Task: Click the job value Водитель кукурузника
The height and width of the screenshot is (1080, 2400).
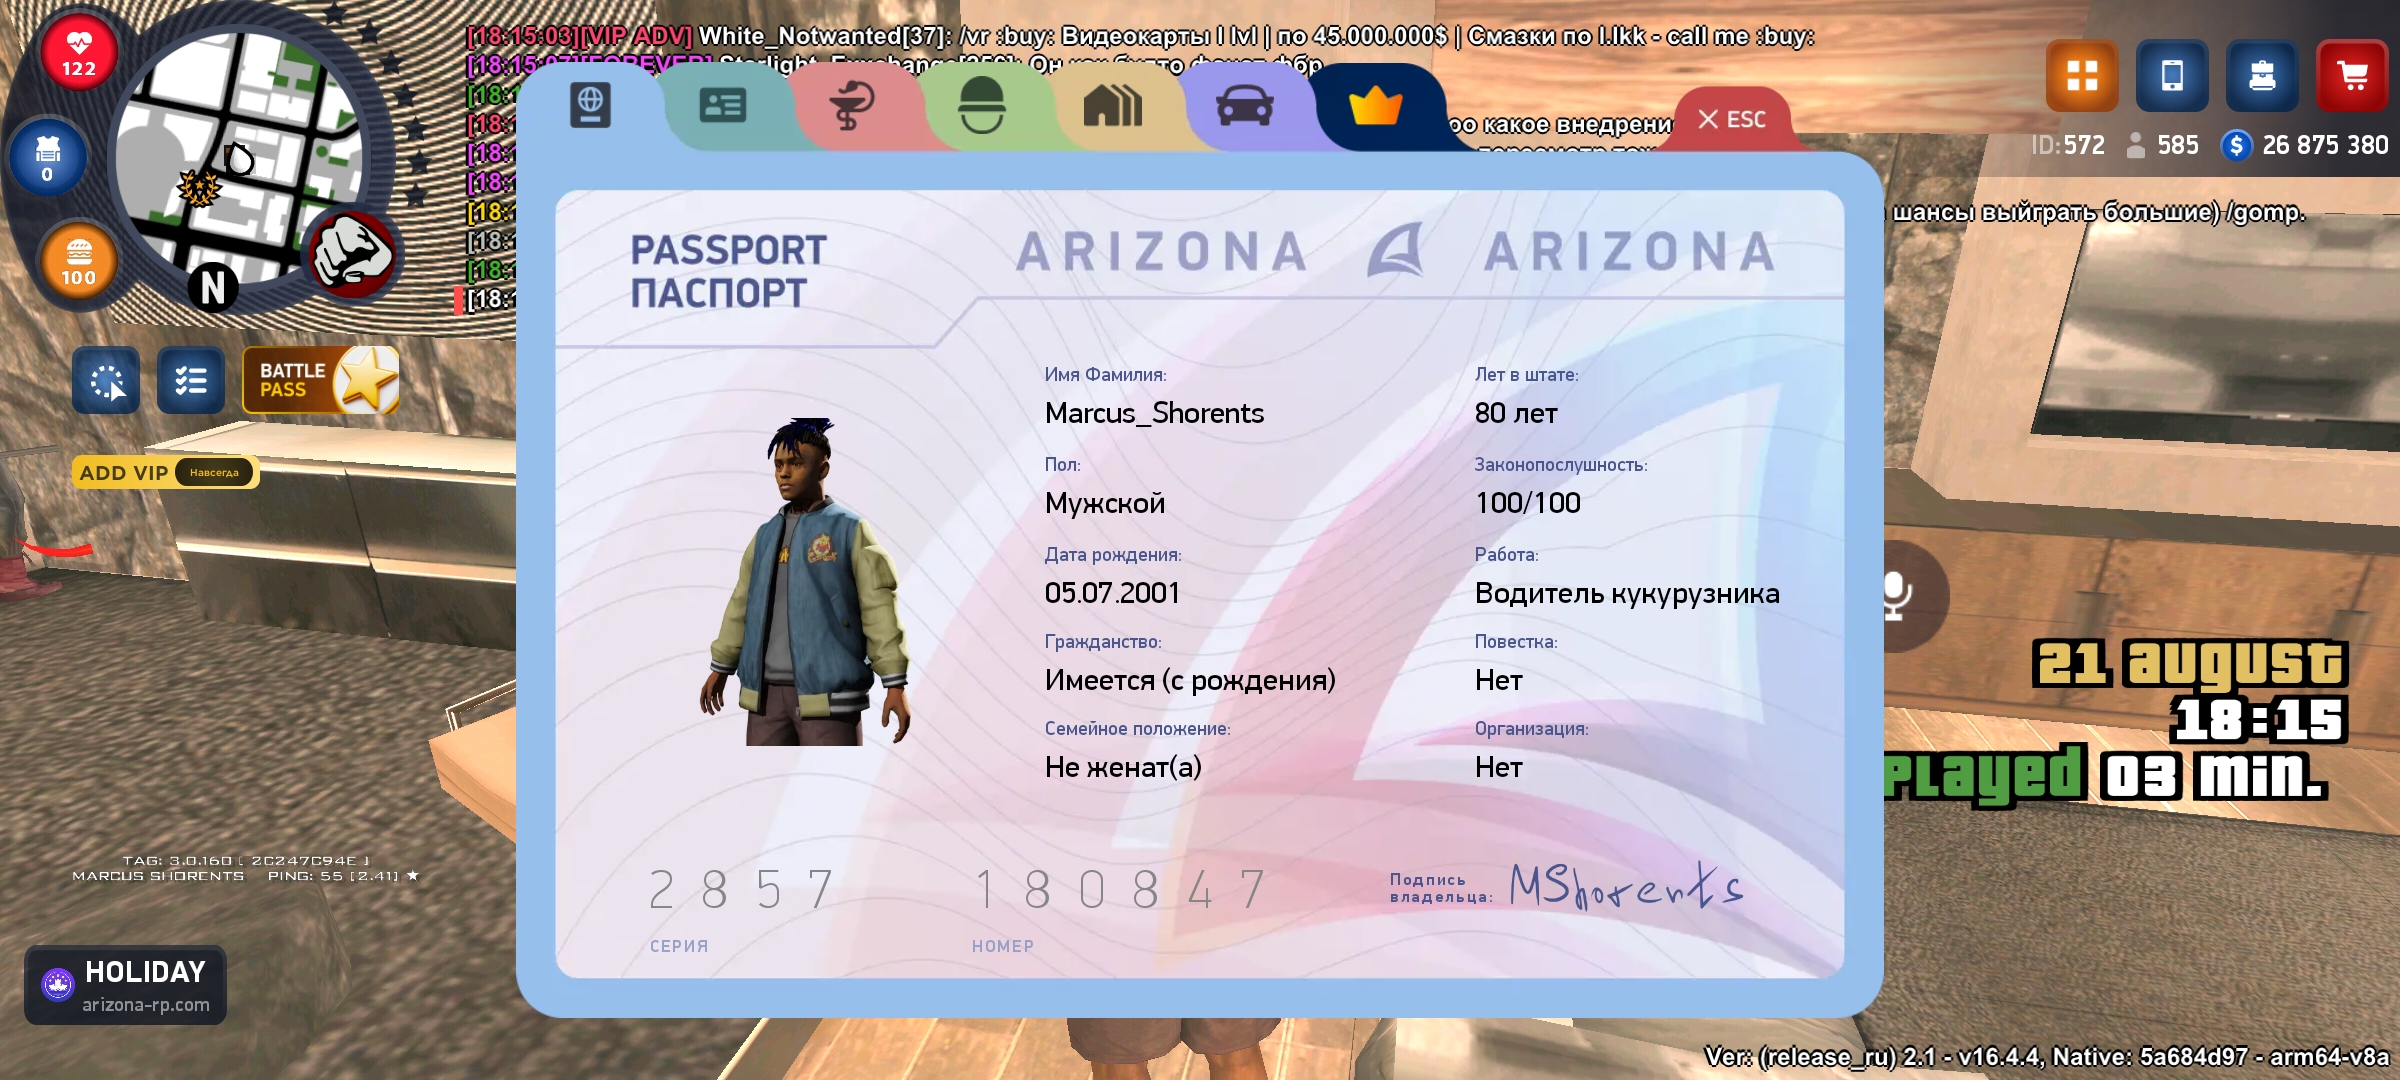Action: pyautogui.click(x=1627, y=594)
